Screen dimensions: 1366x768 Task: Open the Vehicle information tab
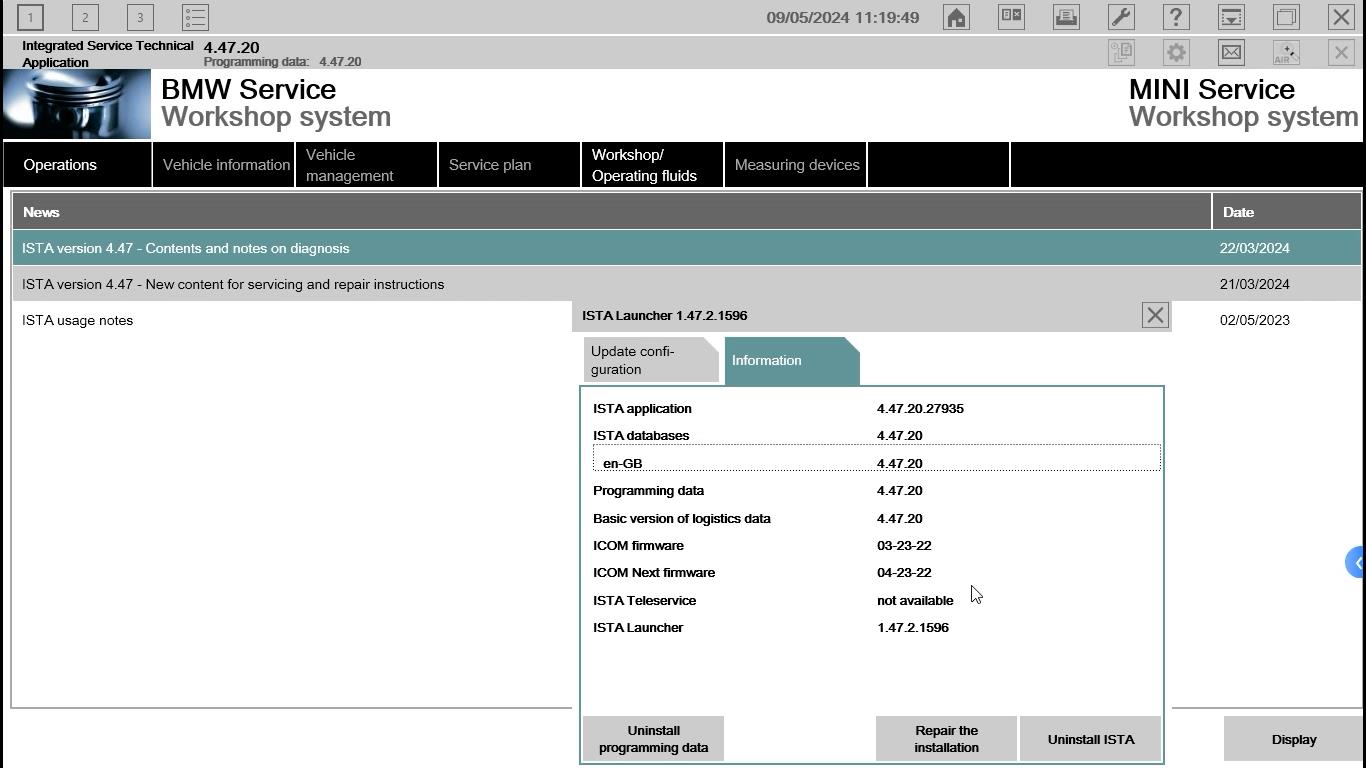(x=224, y=165)
